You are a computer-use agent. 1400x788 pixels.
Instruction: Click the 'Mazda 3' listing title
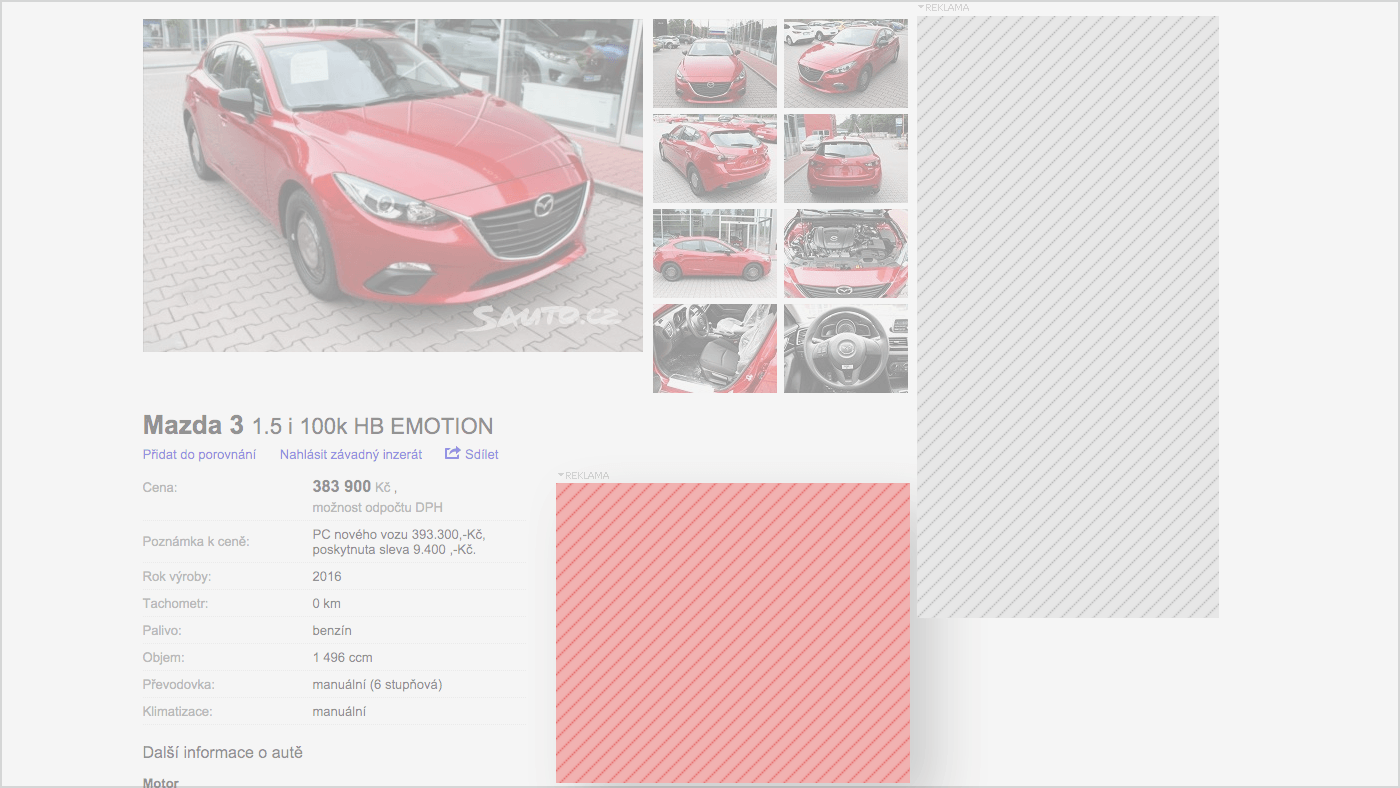[x=193, y=425]
